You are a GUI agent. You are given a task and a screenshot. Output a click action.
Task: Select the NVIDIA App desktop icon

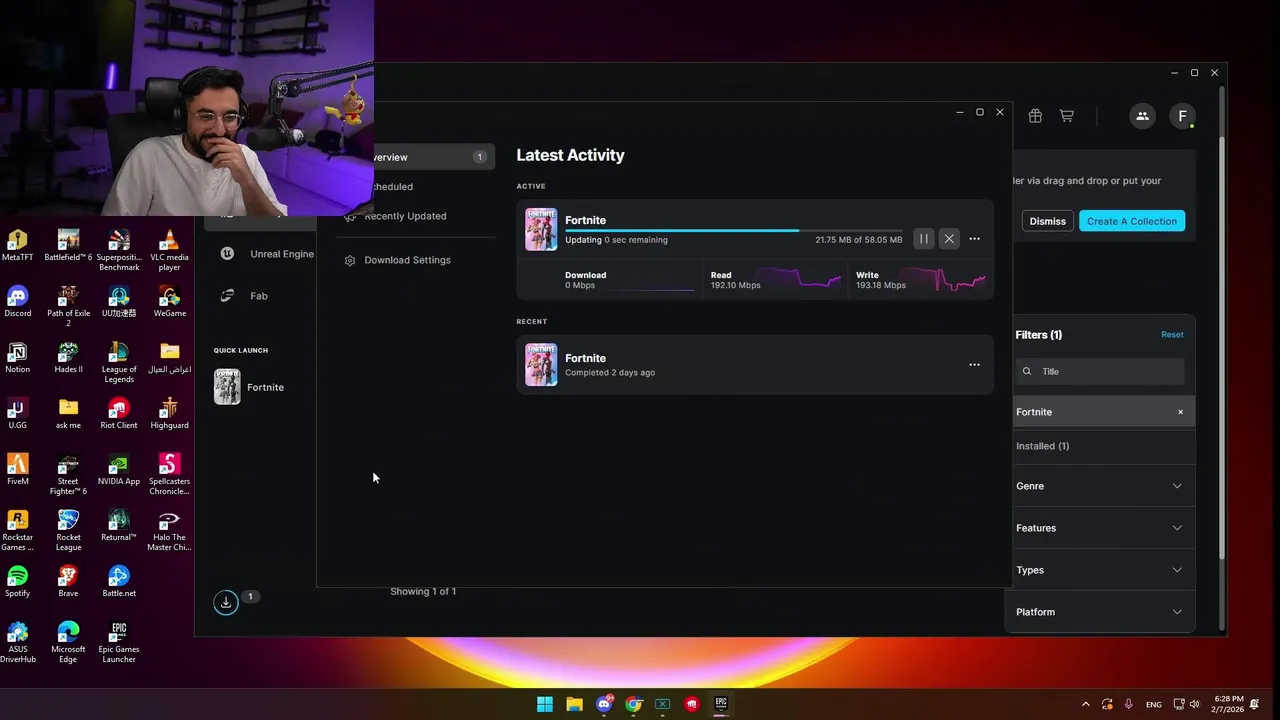(x=118, y=469)
